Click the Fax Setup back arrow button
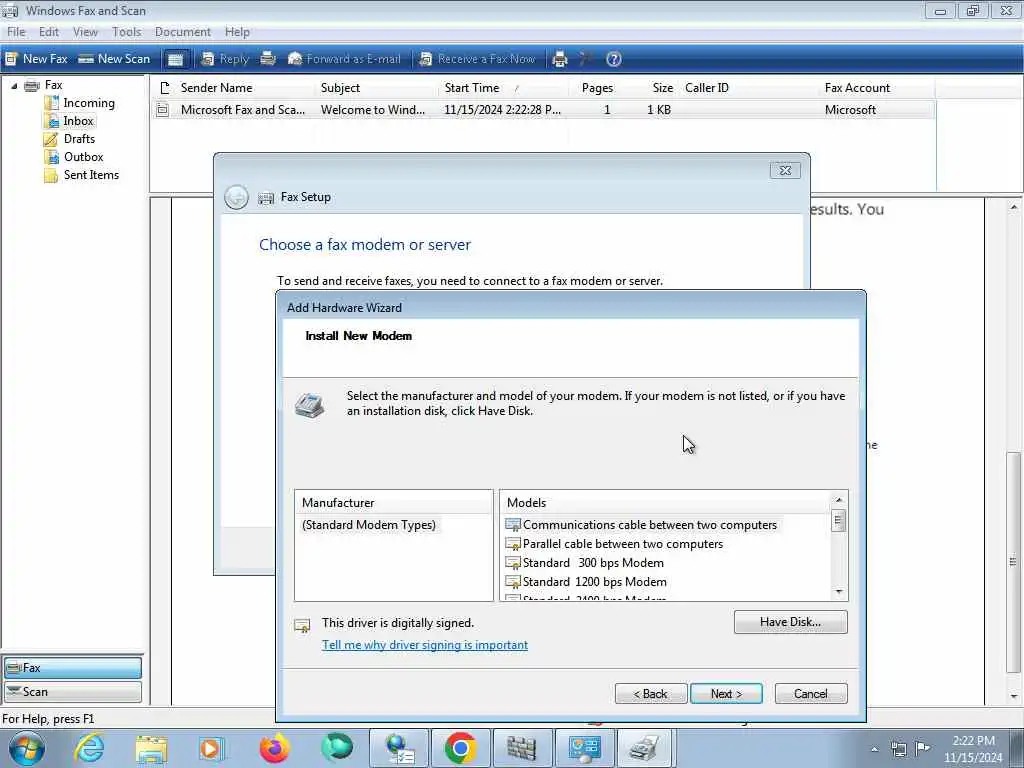The image size is (1024, 768). [x=236, y=197]
